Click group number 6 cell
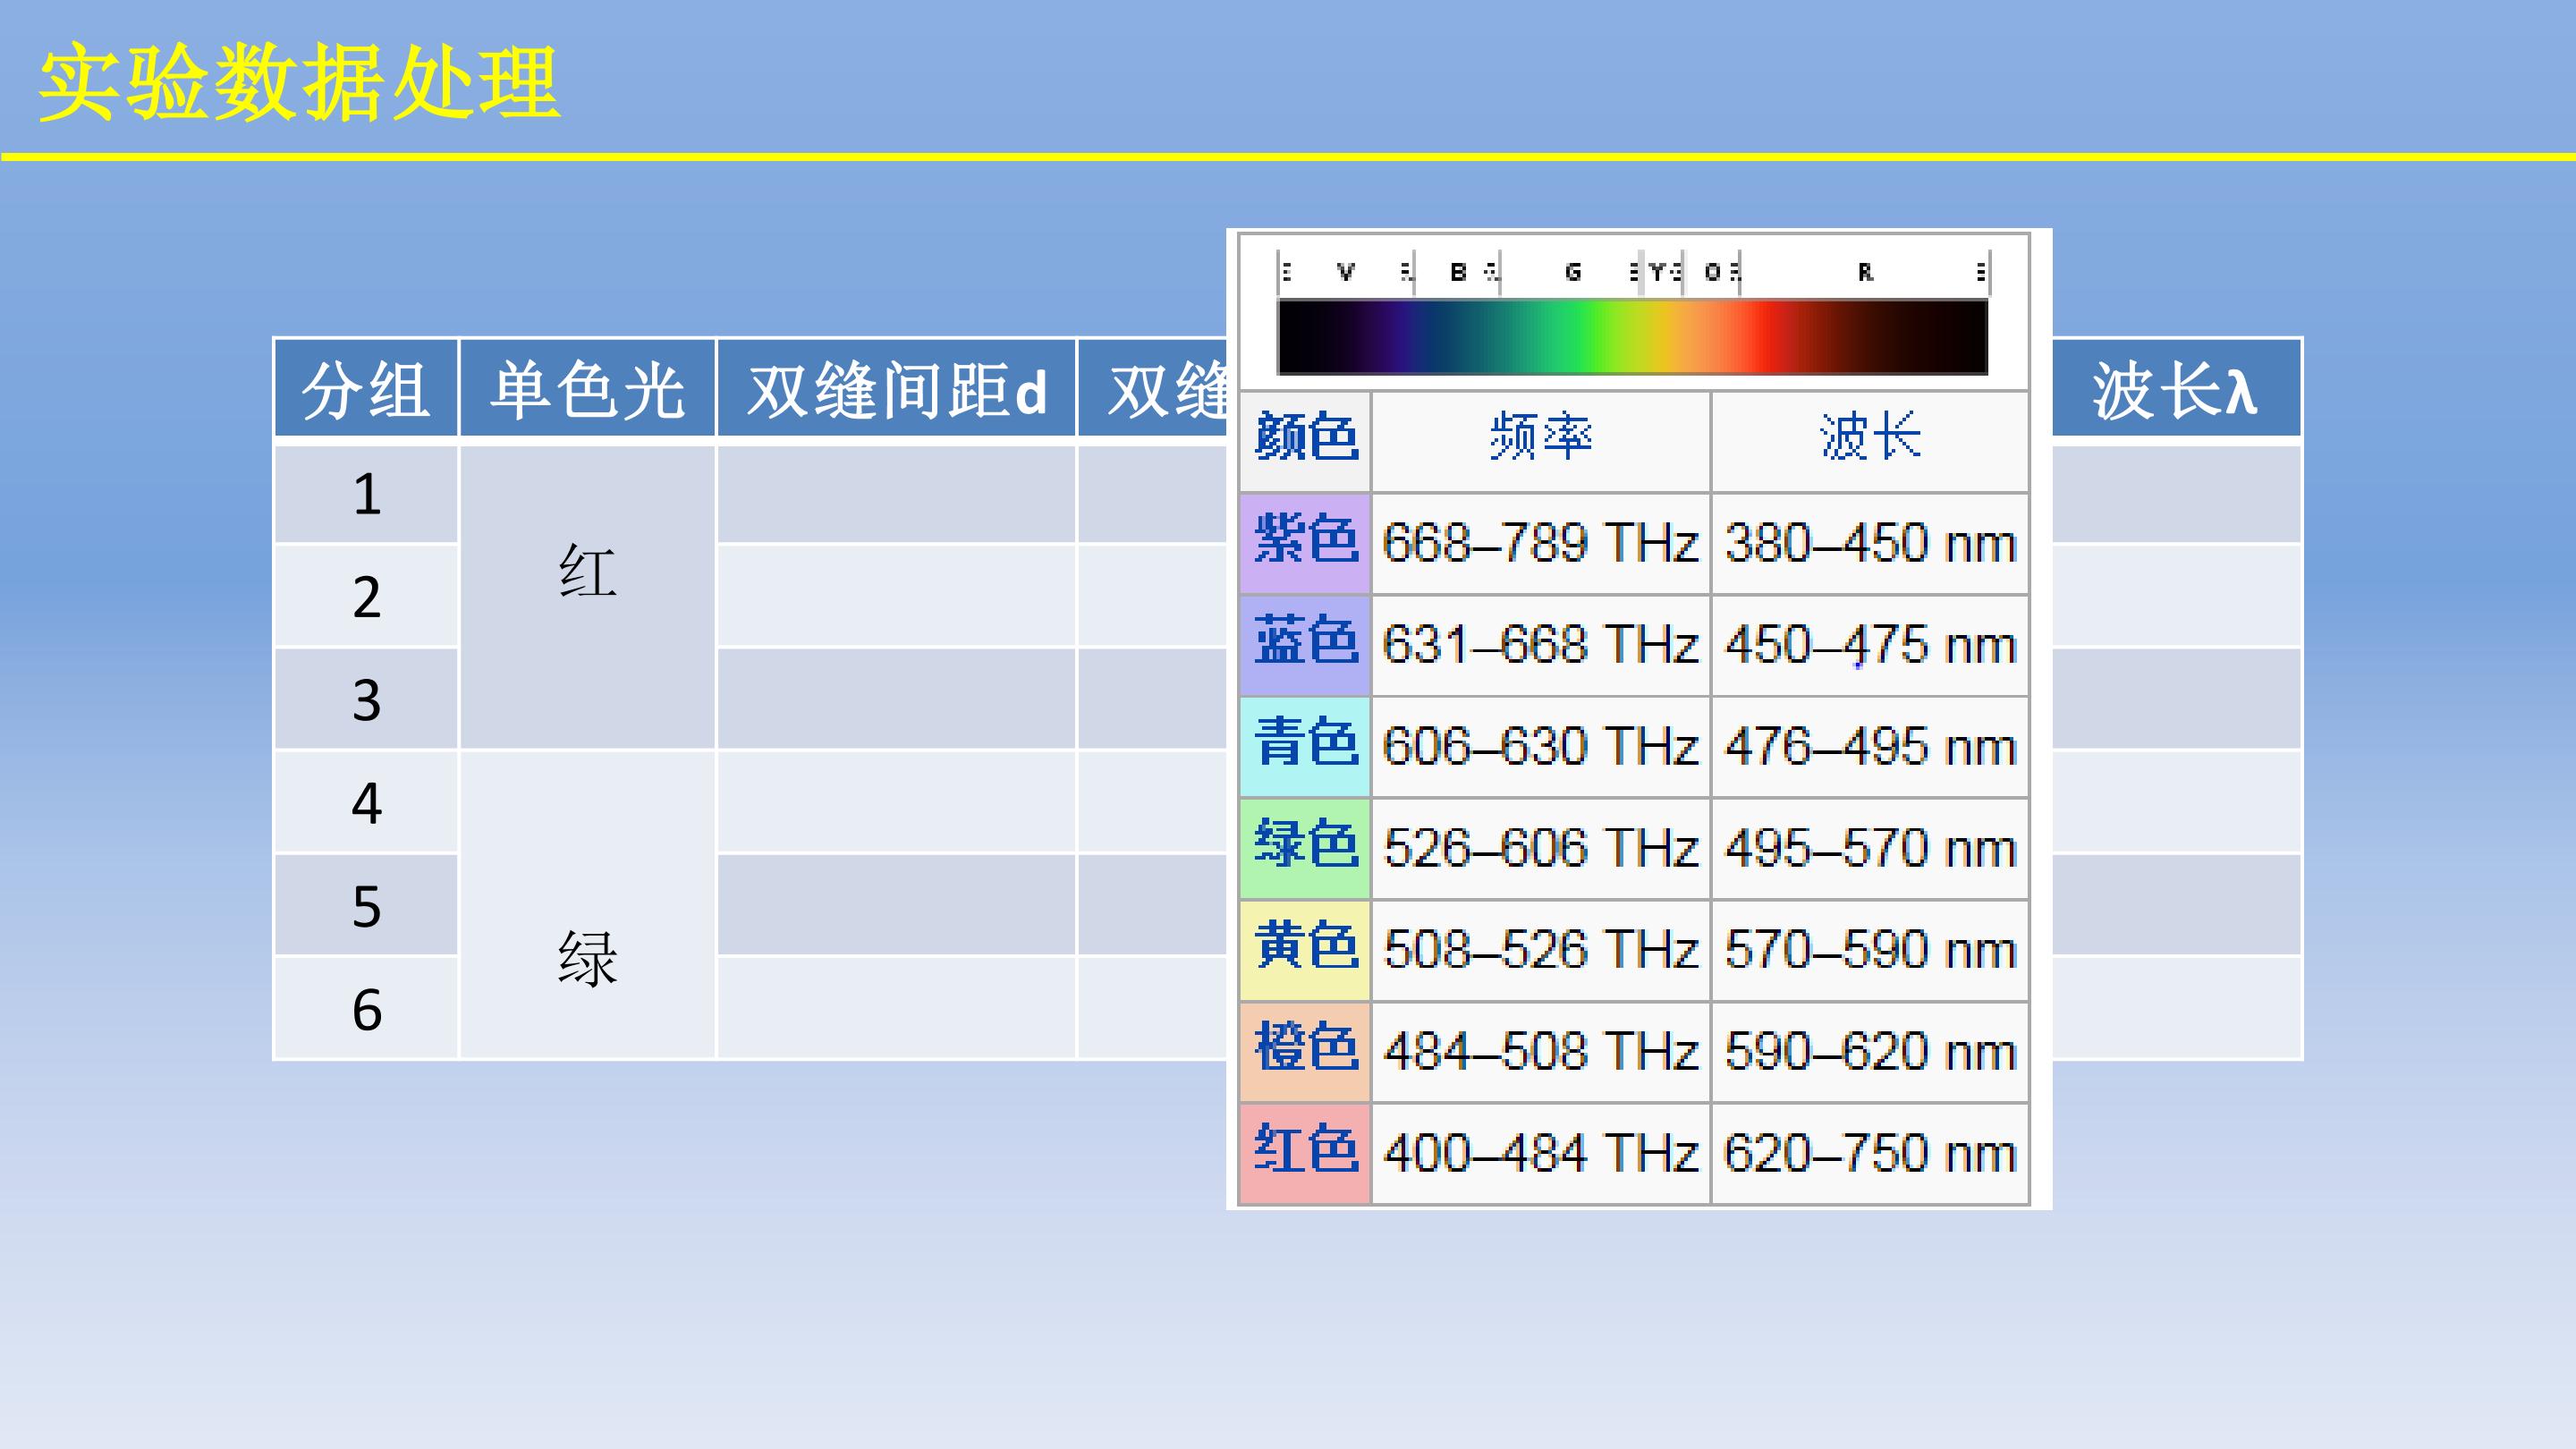The height and width of the screenshot is (1449, 2576). click(x=366, y=1008)
